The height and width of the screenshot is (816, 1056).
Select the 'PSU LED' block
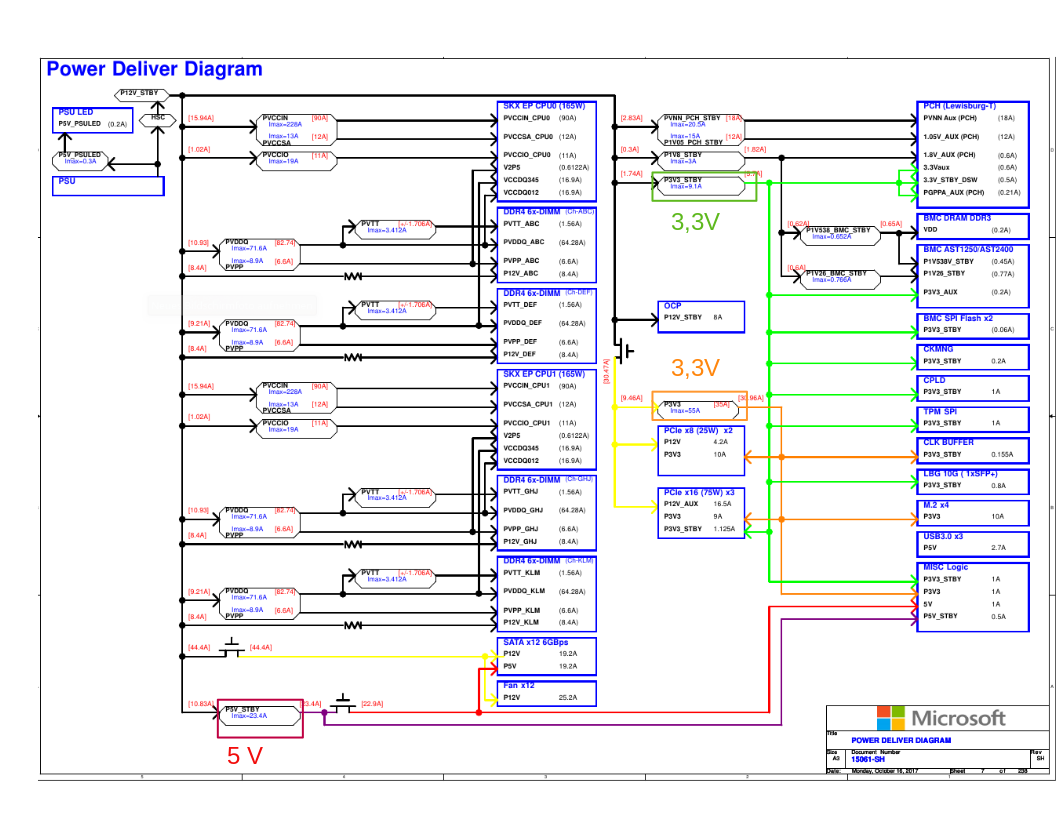92,120
